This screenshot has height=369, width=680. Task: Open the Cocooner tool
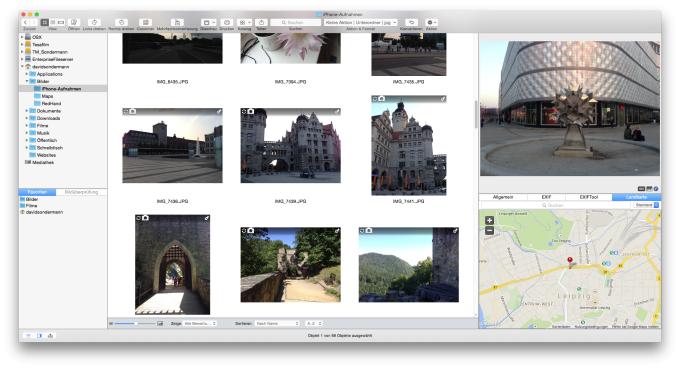tap(146, 22)
